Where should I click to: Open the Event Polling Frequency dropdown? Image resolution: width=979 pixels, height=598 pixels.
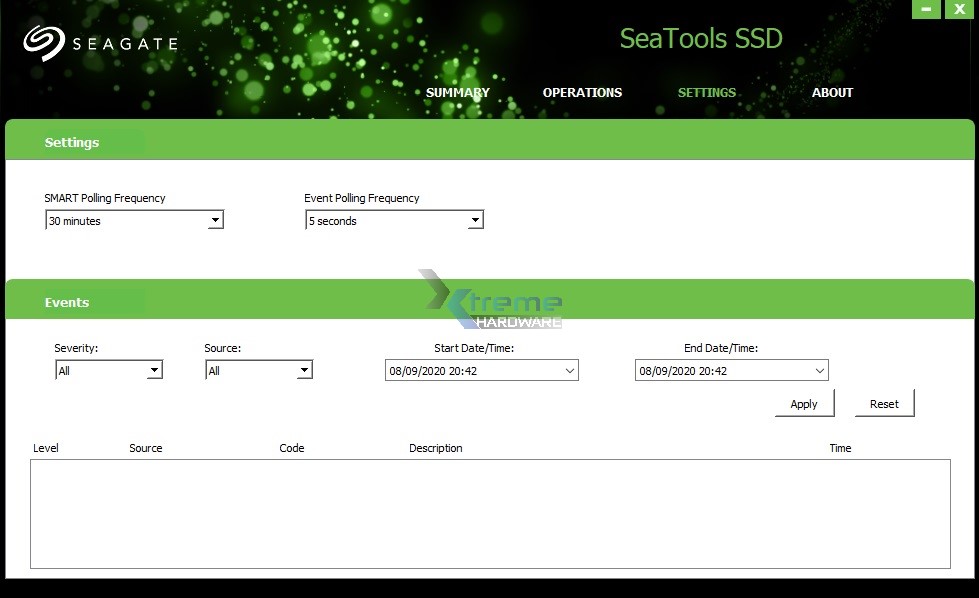click(476, 220)
